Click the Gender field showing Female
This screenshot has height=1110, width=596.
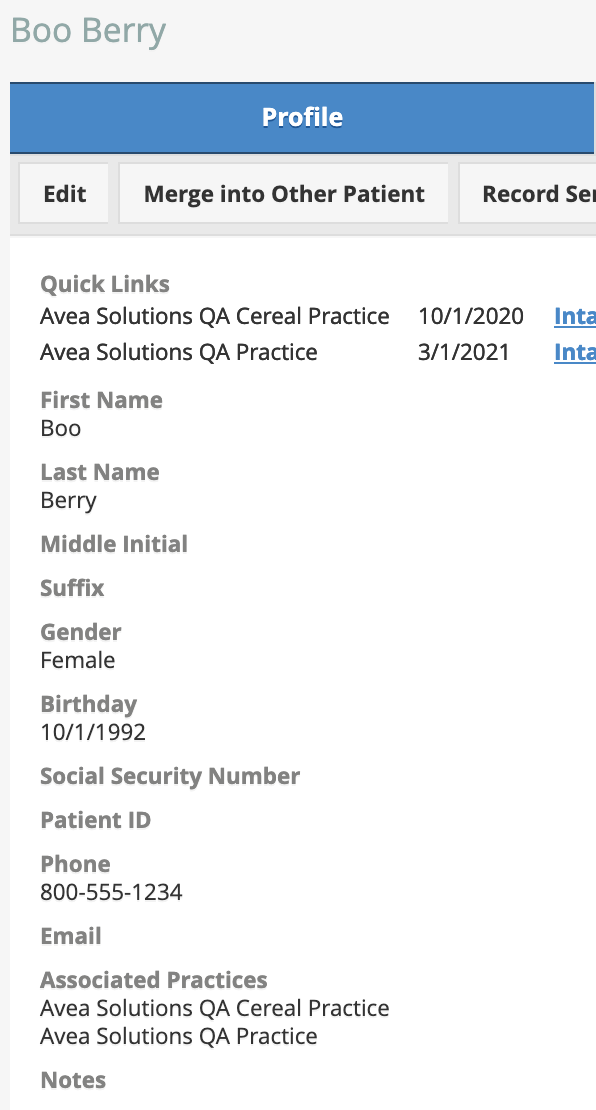(x=77, y=660)
